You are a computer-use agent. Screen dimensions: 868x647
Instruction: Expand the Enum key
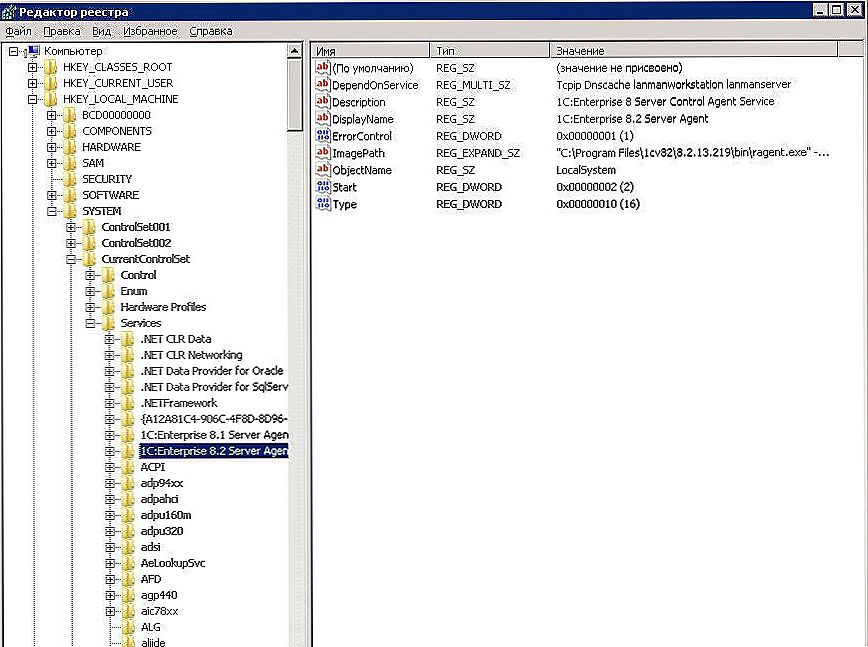point(90,292)
